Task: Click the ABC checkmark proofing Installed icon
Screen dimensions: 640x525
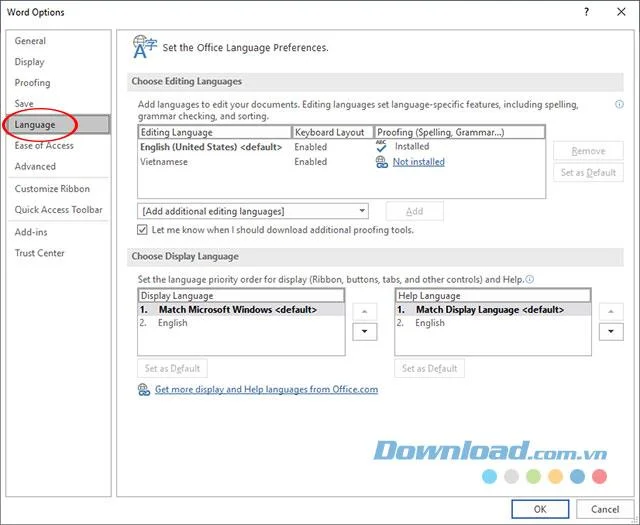Action: [381, 146]
